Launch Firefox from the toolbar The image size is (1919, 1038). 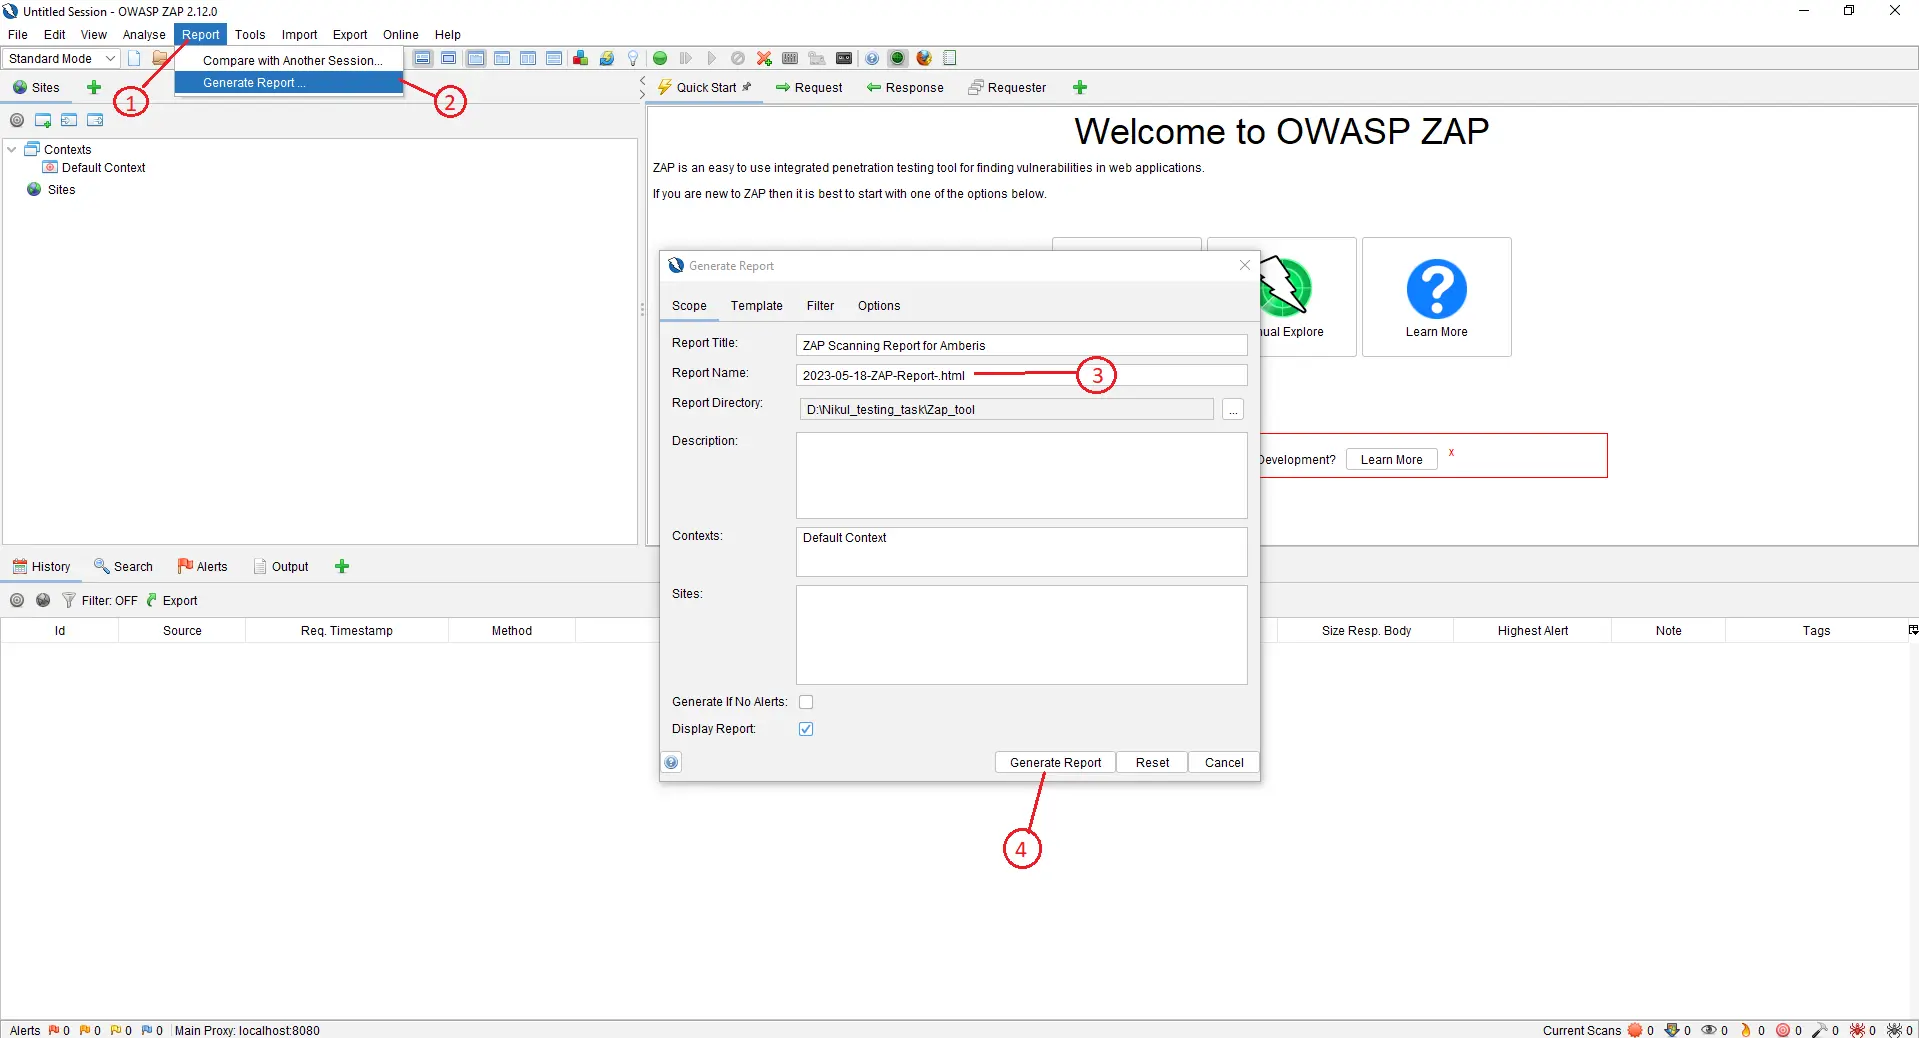(923, 58)
